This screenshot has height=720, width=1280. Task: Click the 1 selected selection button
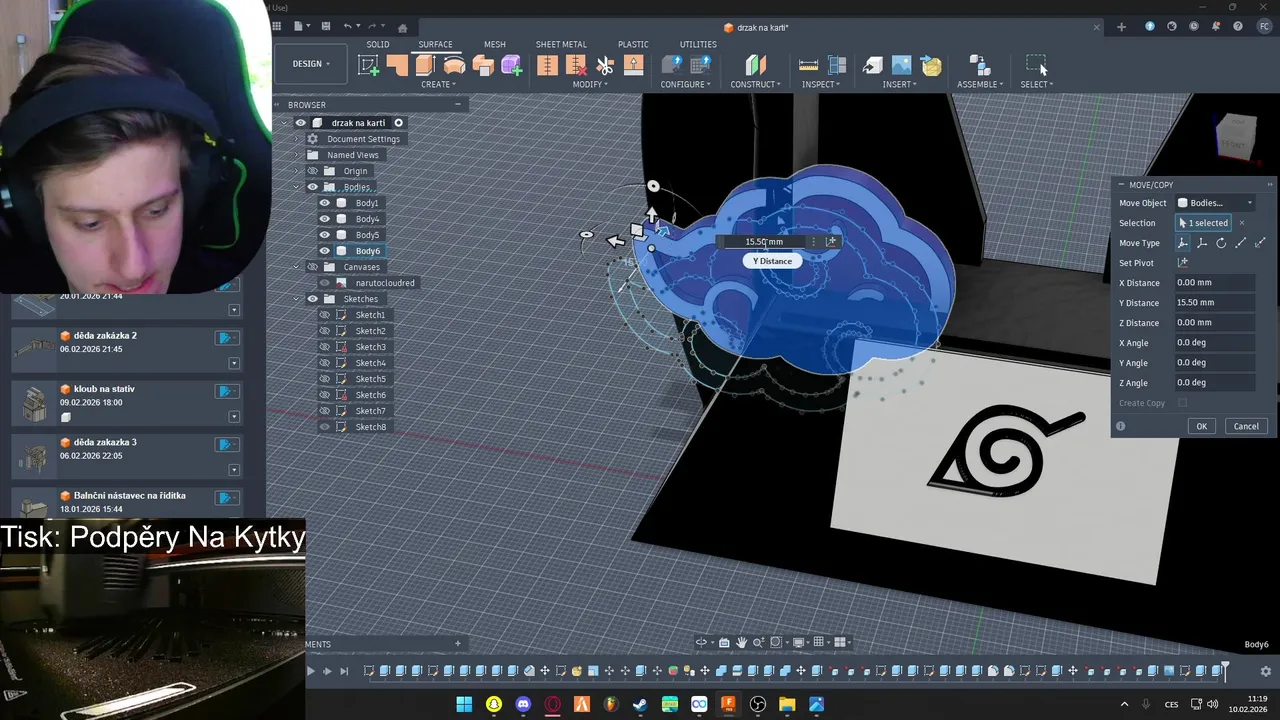[1204, 223]
